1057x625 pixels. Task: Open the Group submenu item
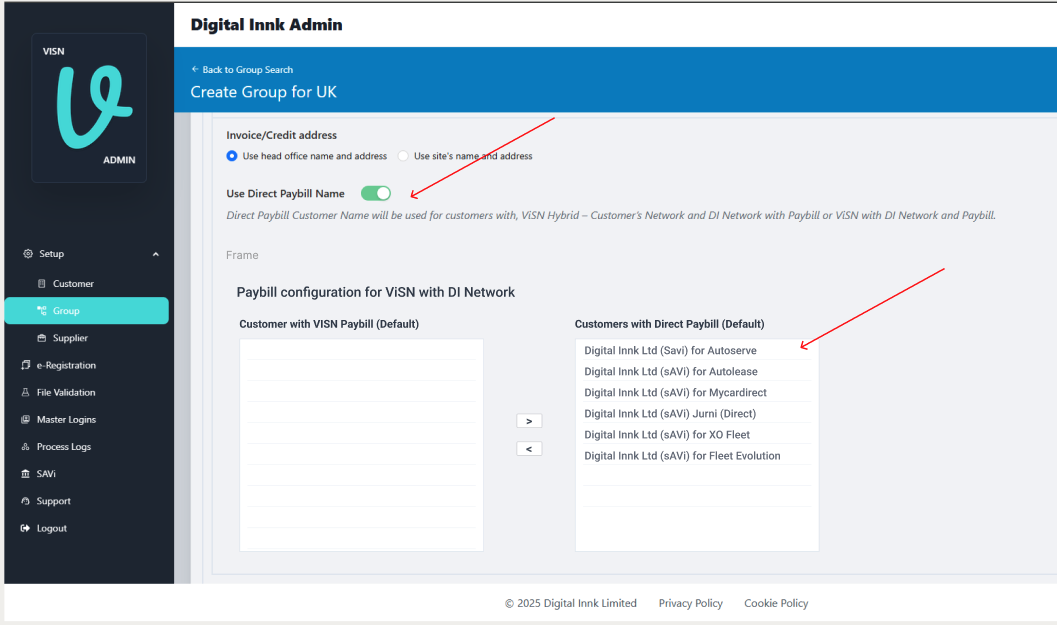[x=86, y=311]
